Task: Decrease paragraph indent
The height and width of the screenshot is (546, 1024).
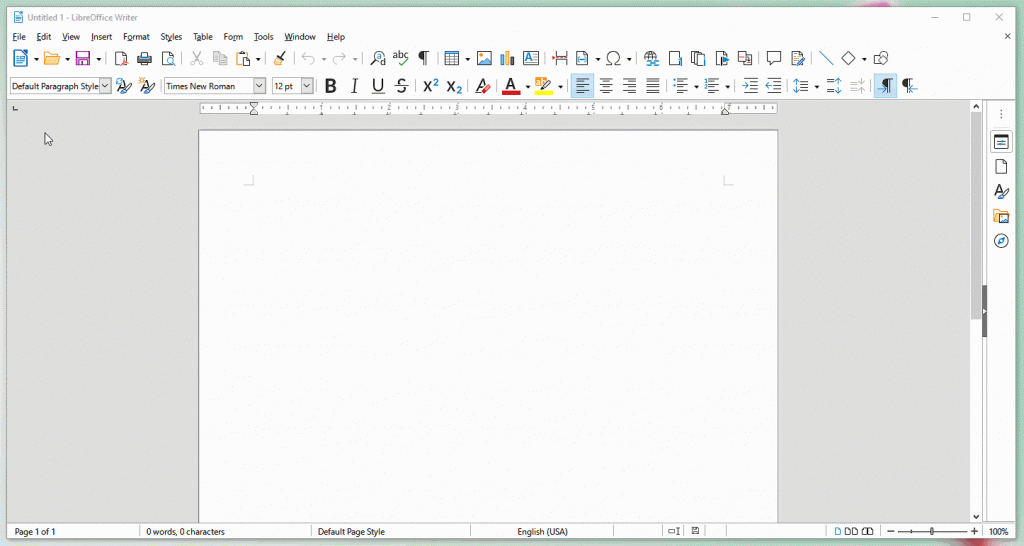Action: pyautogui.click(x=774, y=86)
